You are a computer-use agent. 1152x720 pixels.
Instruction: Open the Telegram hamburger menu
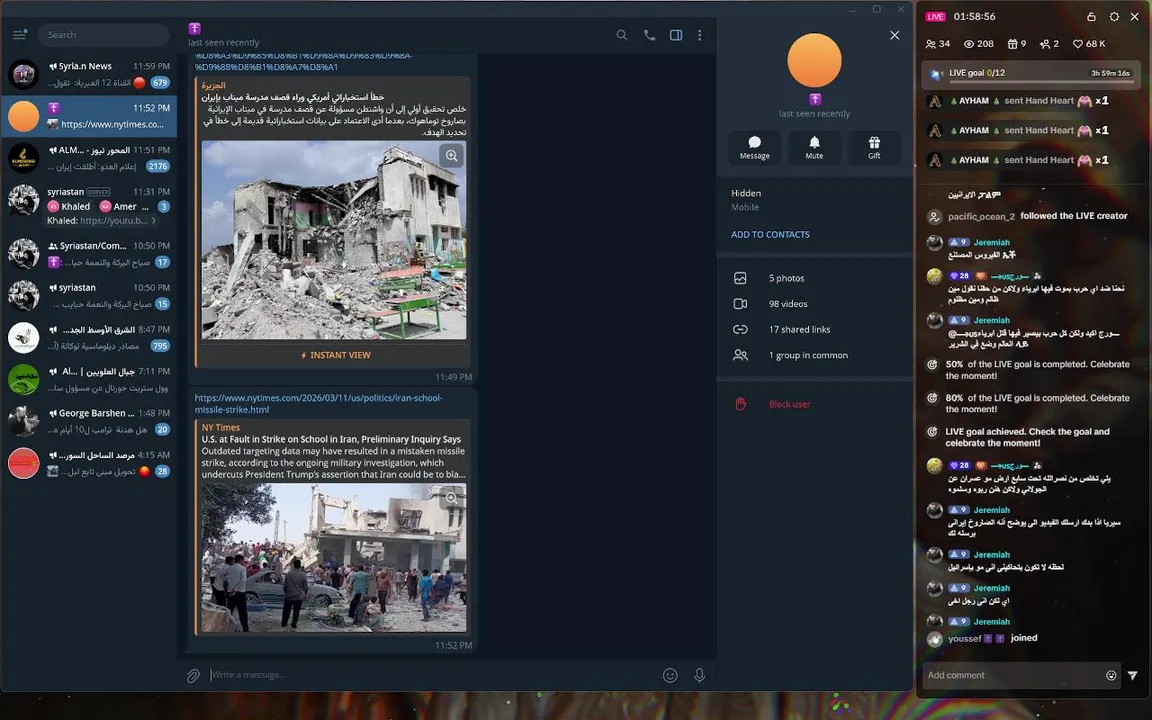tap(19, 35)
